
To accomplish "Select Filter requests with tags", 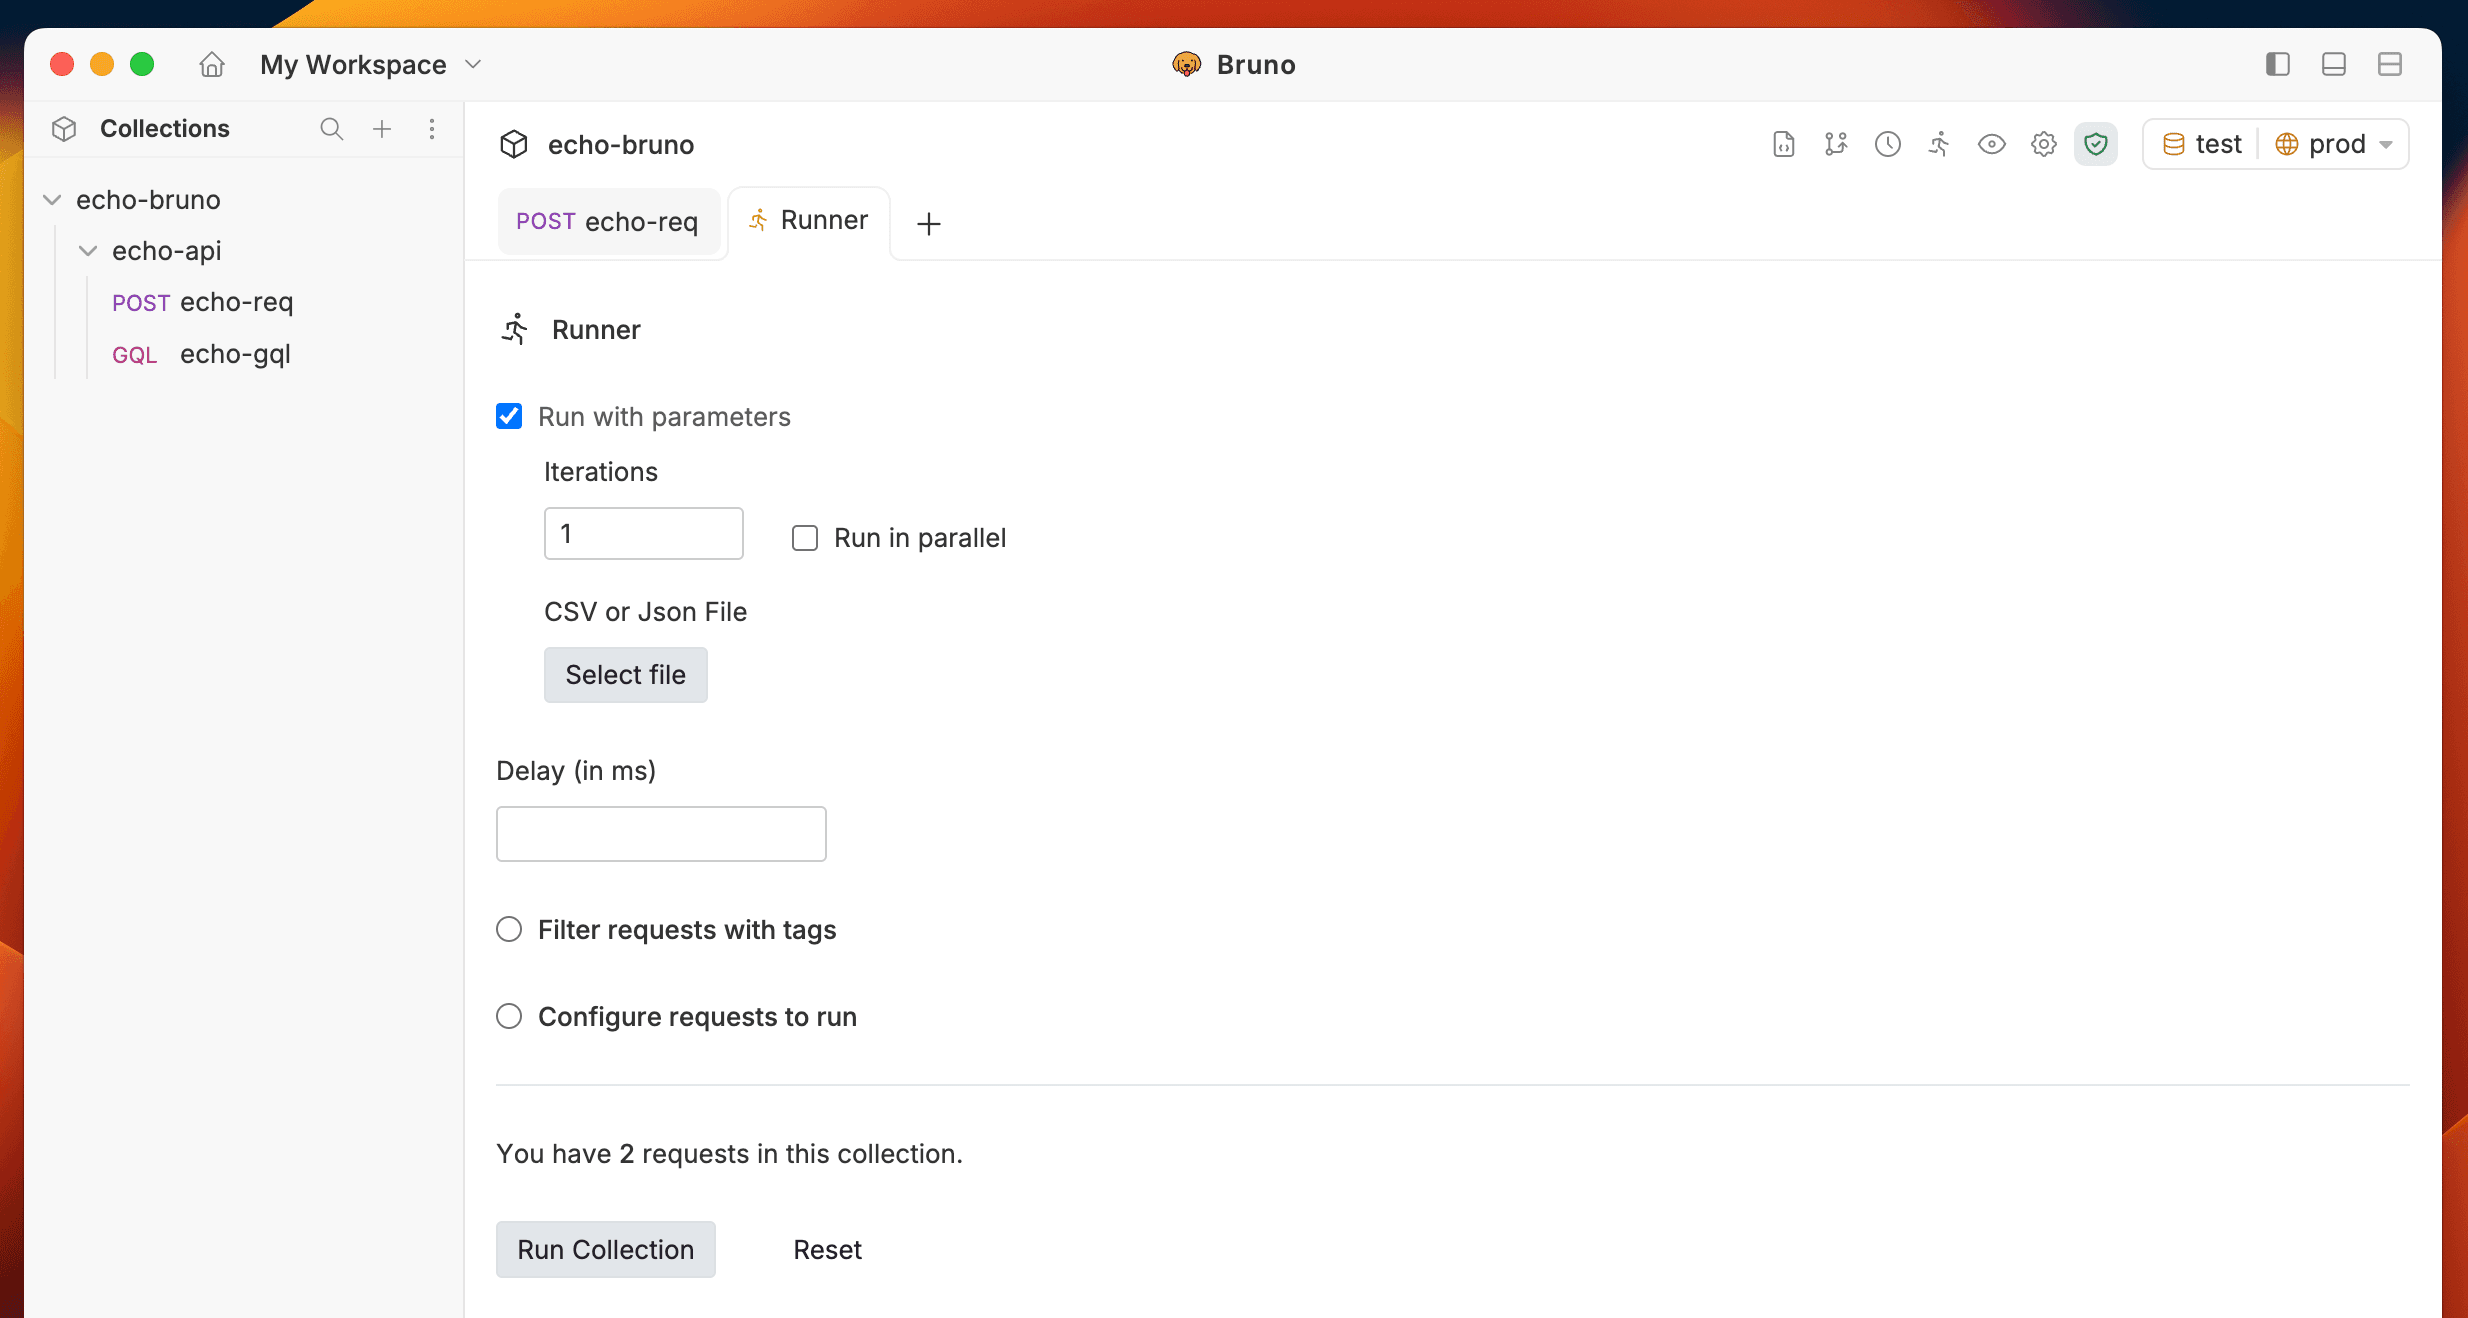I will pos(509,929).
